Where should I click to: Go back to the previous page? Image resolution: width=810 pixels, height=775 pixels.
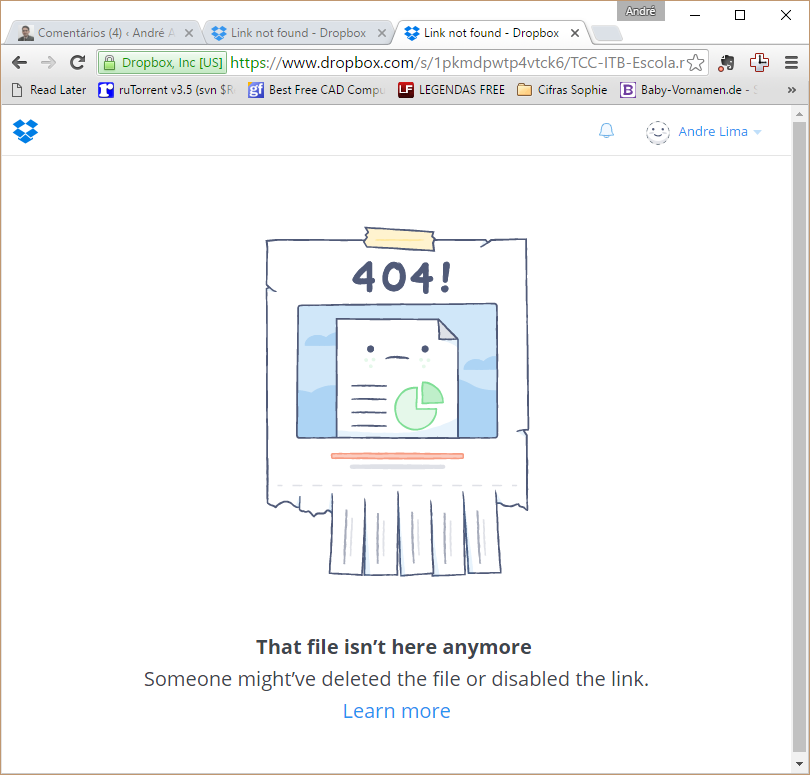19,63
